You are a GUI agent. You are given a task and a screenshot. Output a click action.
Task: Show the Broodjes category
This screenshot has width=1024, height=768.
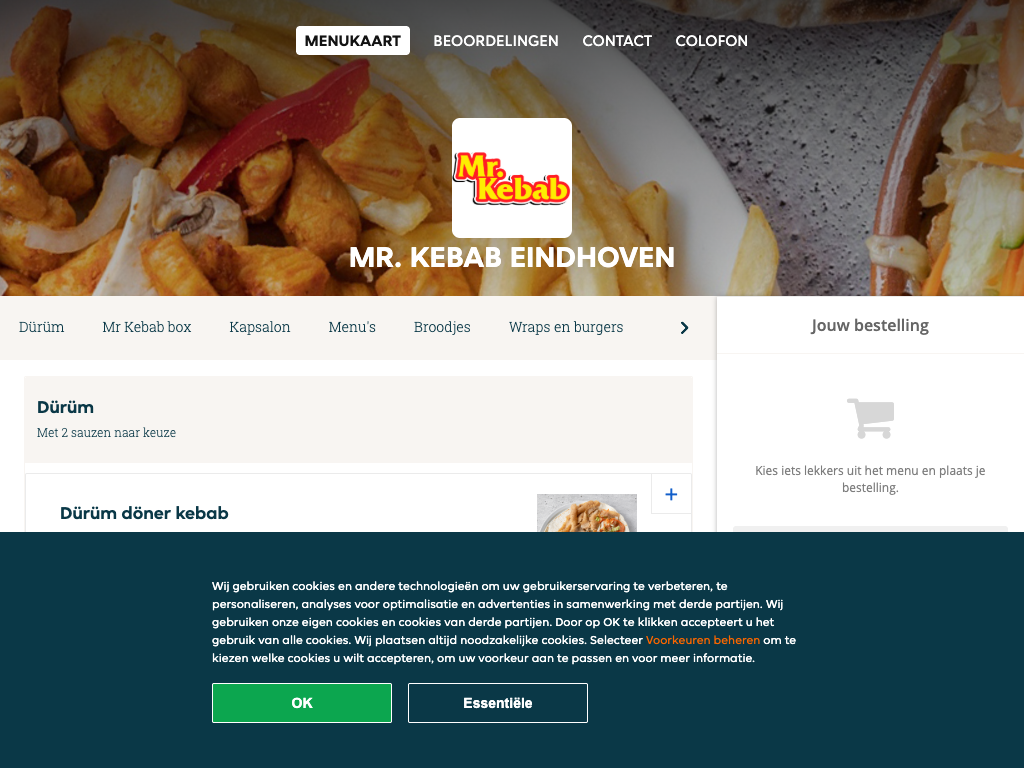pyautogui.click(x=442, y=327)
